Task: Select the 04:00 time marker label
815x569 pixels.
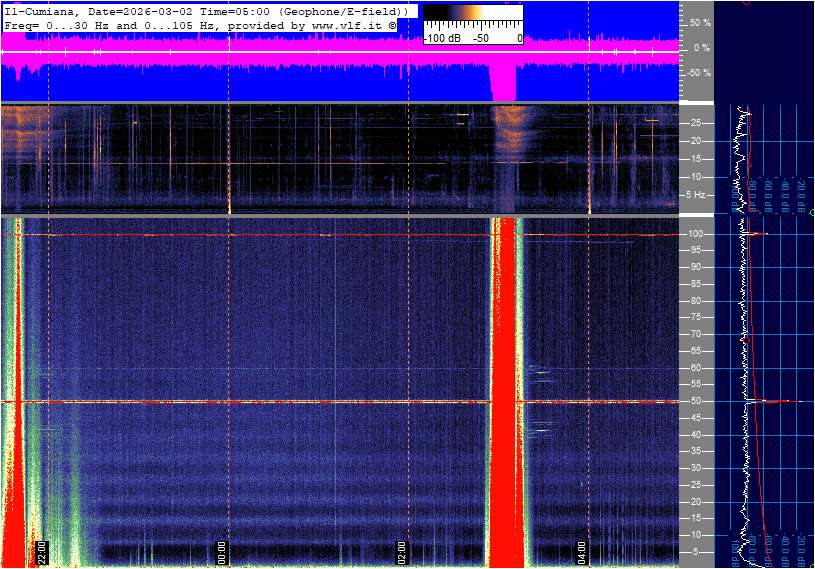Action: [x=582, y=553]
